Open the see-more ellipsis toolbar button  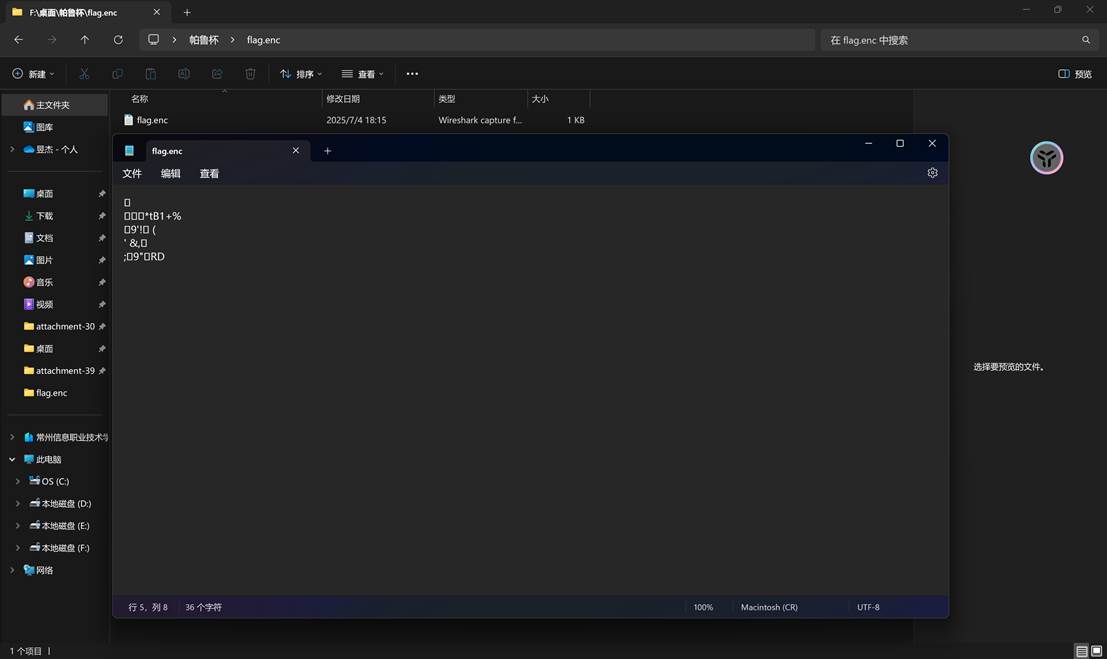412,73
